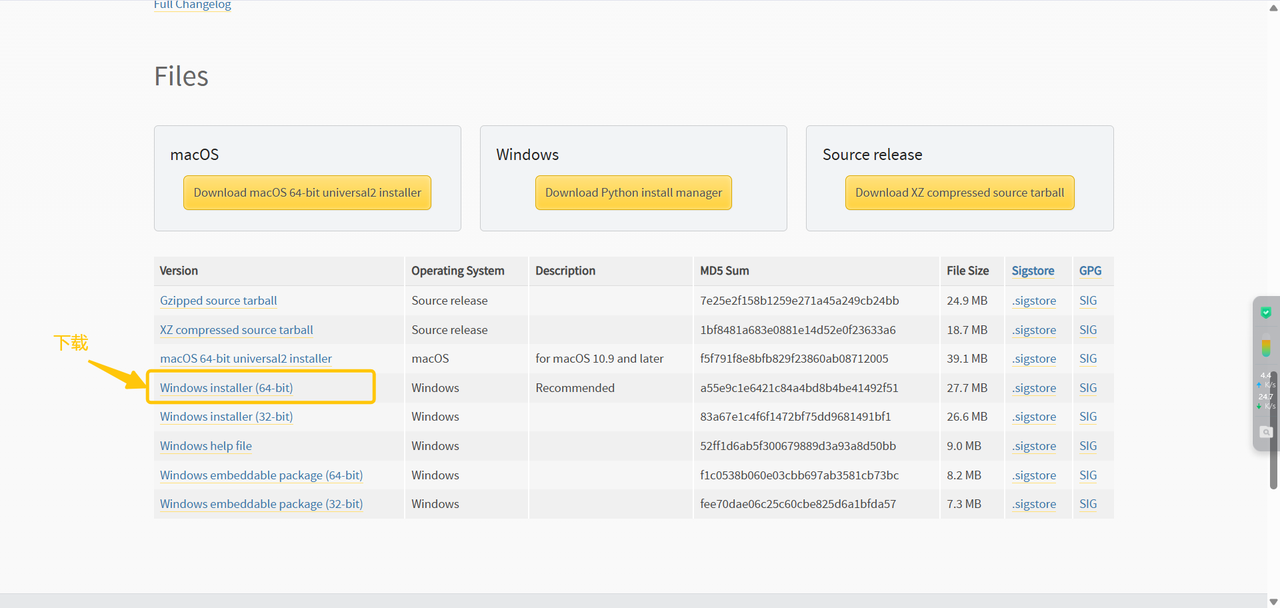
Task: Click the search icon in floating widget
Action: 1266,432
